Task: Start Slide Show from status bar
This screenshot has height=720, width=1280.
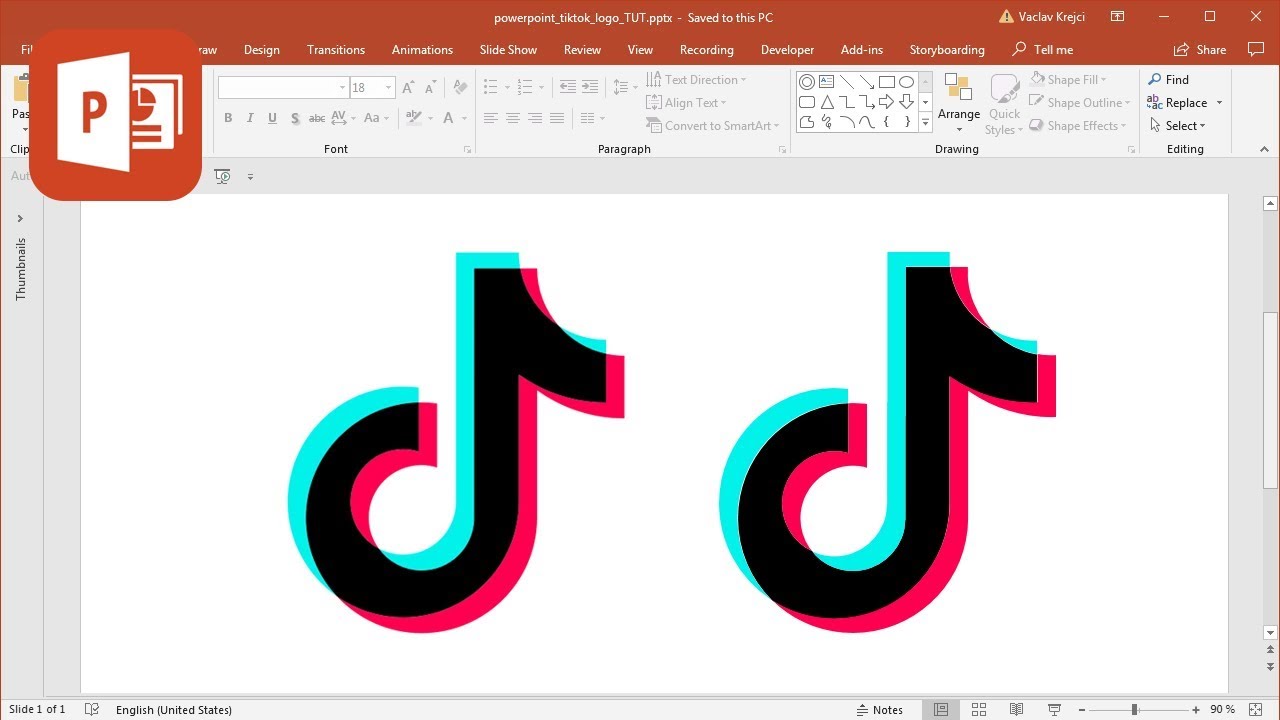Action: point(1054,709)
